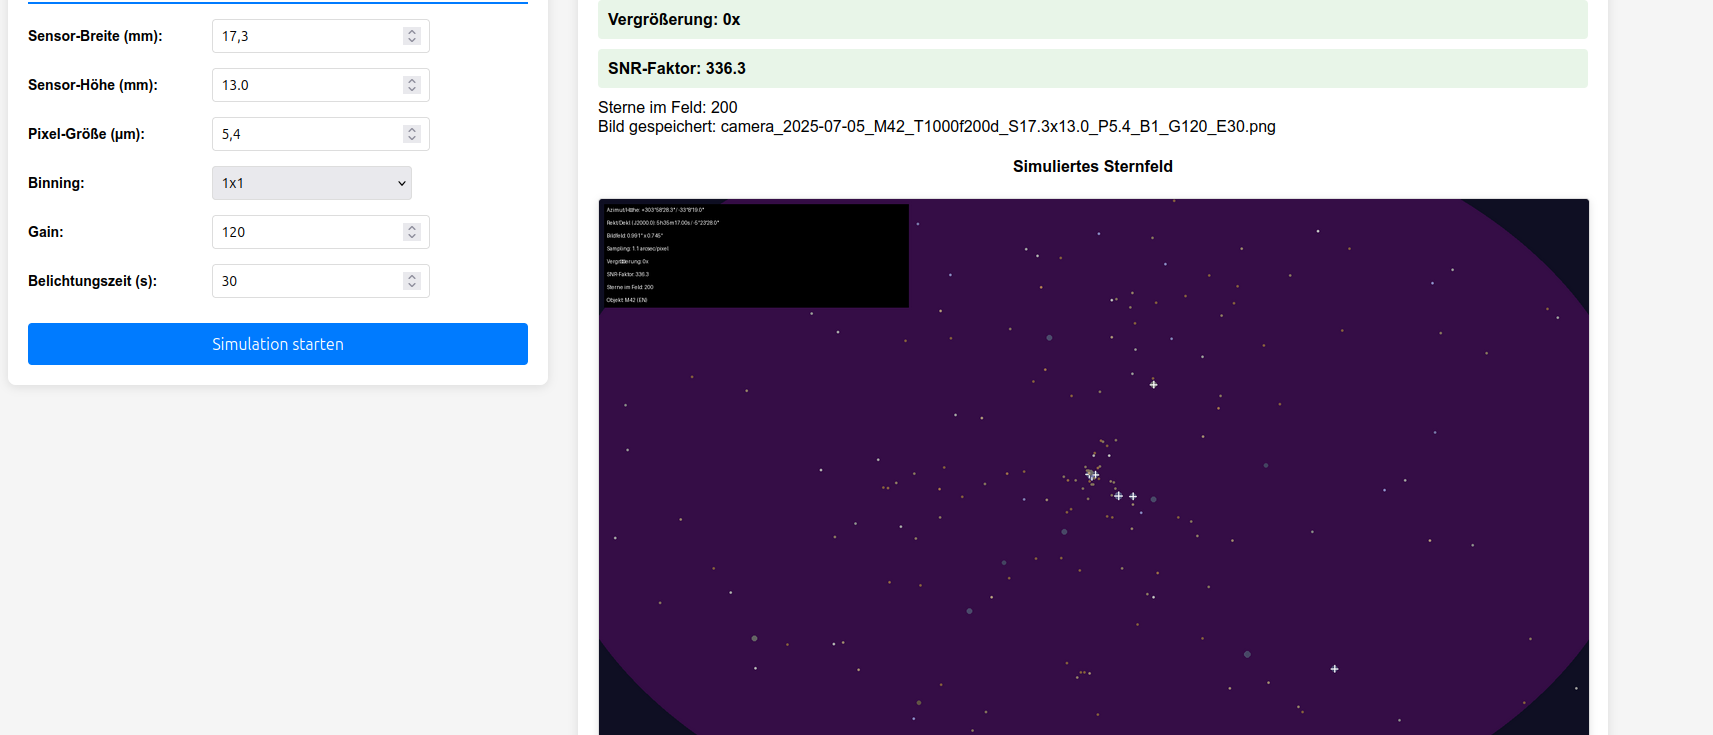Open the Binning dropdown showing 1x1
This screenshot has width=1713, height=735.
coord(312,183)
